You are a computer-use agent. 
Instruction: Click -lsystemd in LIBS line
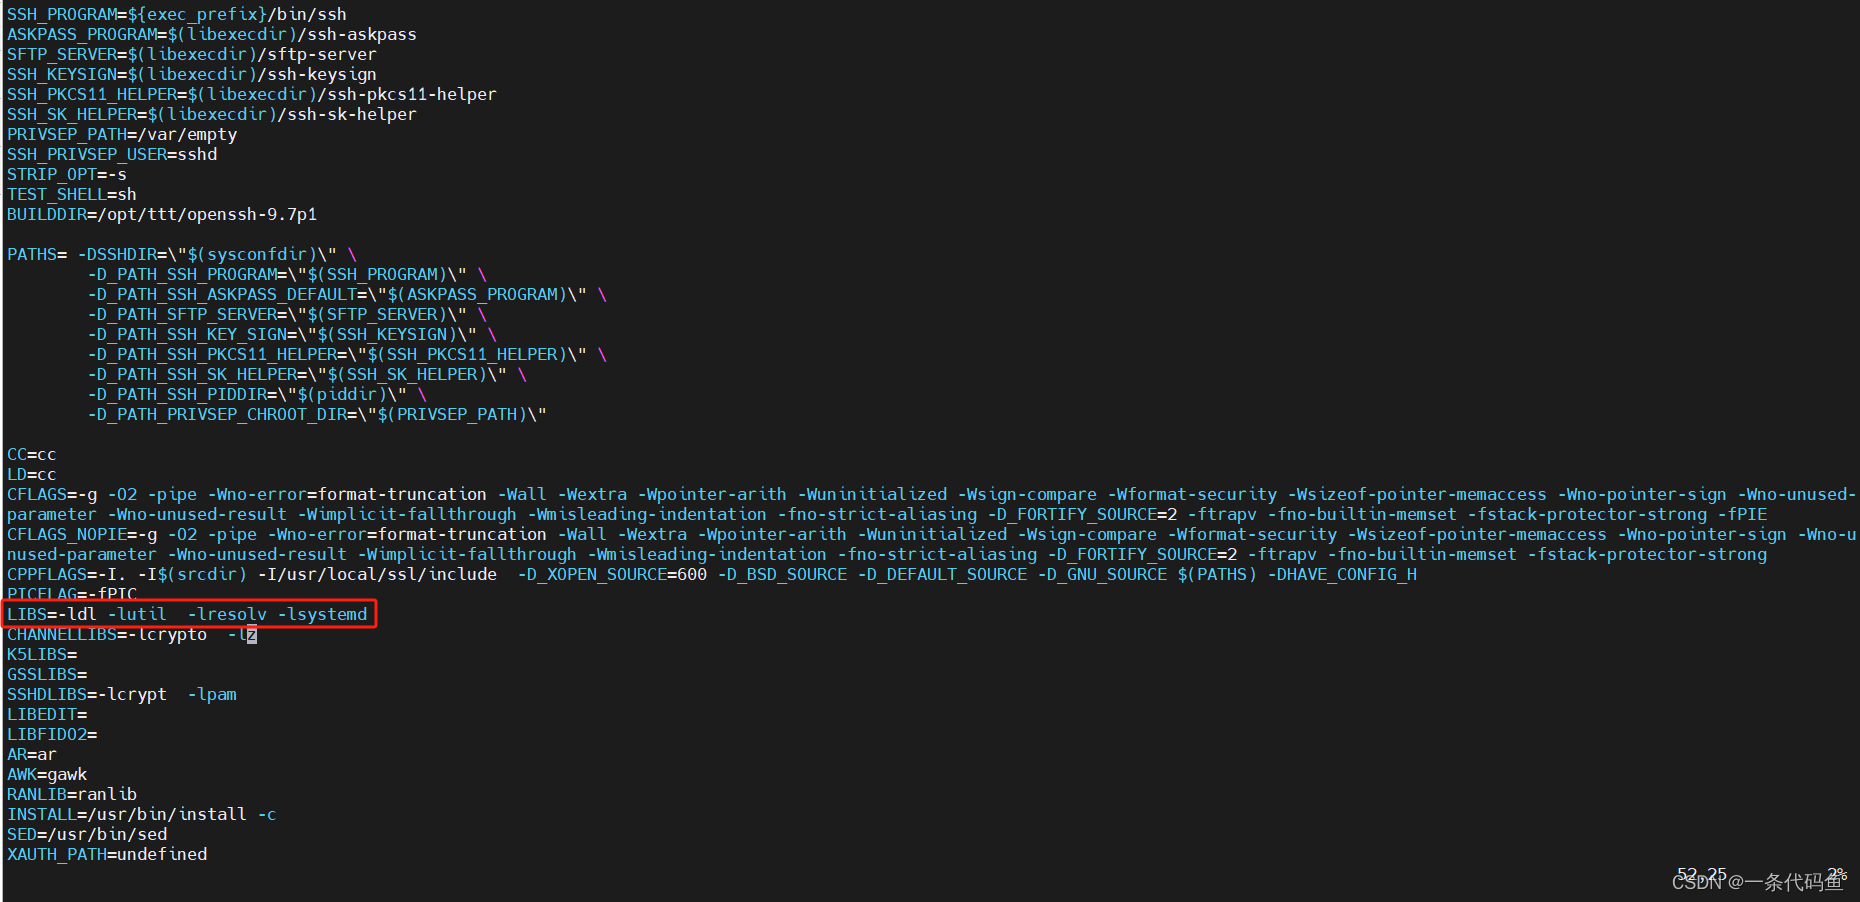click(322, 614)
